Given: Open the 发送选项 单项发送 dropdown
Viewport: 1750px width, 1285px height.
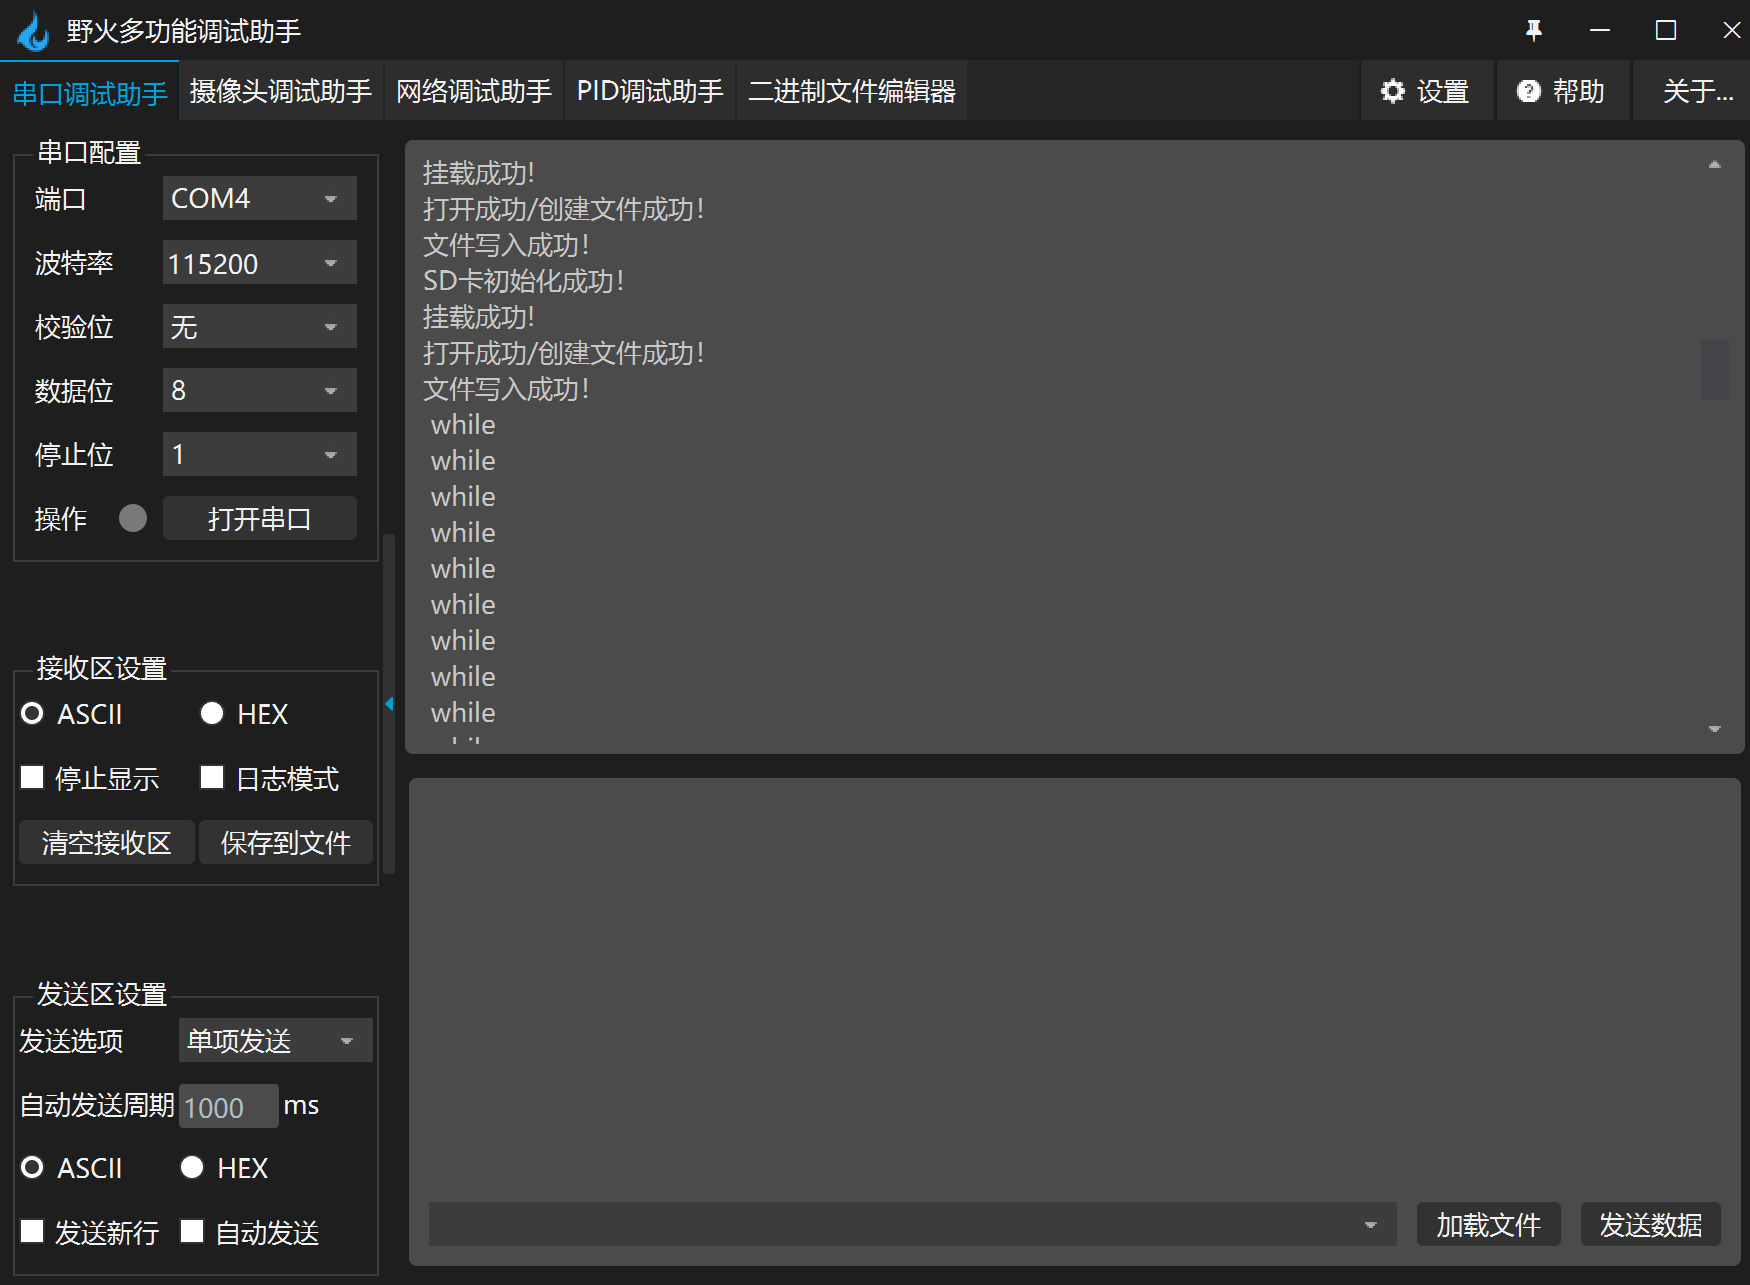Looking at the screenshot, I should point(276,1040).
